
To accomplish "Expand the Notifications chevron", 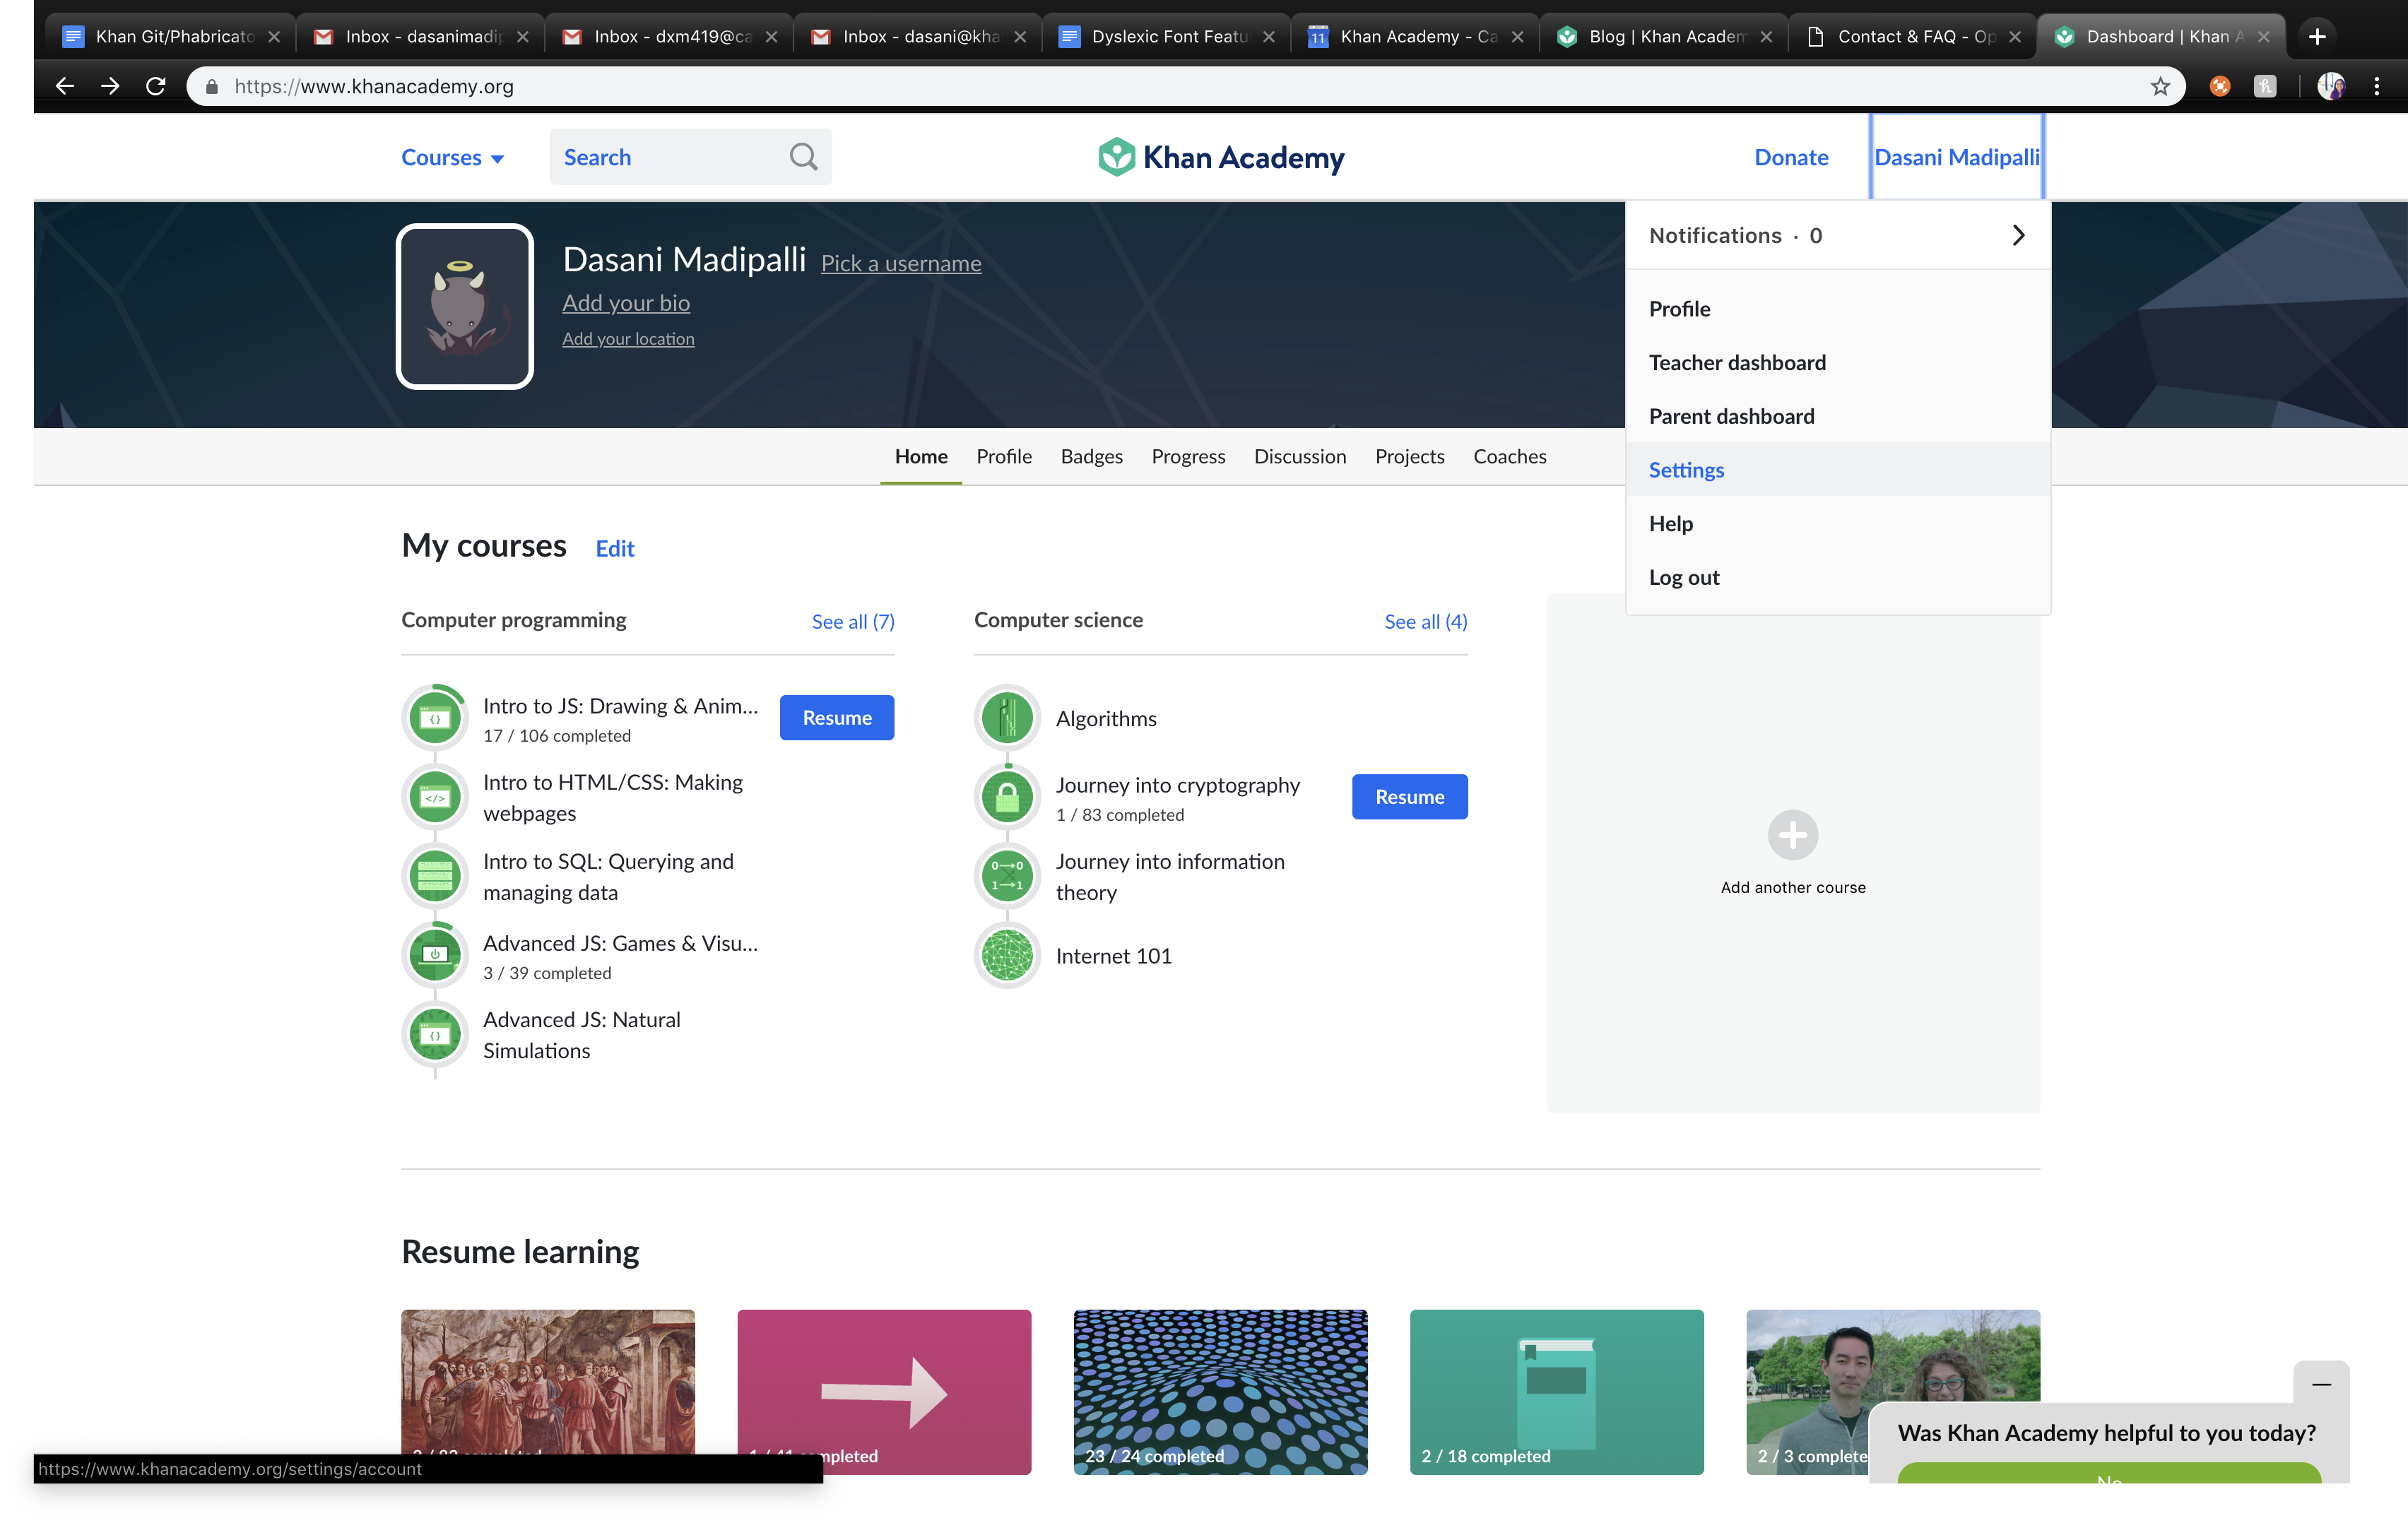I will tap(2018, 235).
